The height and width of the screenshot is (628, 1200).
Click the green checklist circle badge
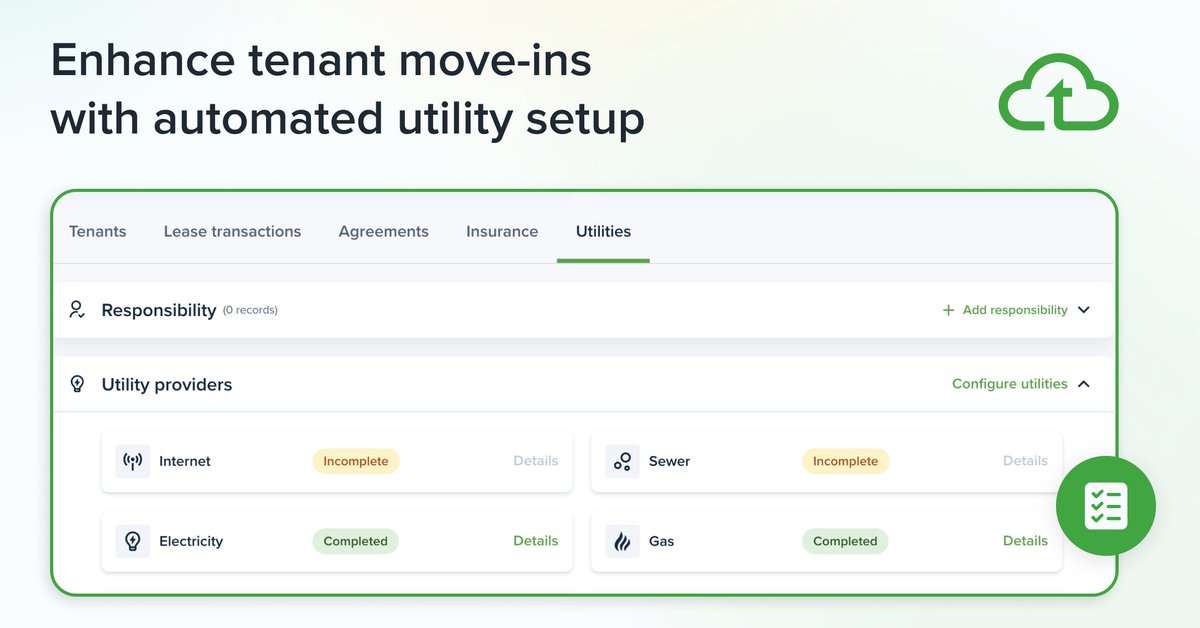coord(1106,506)
